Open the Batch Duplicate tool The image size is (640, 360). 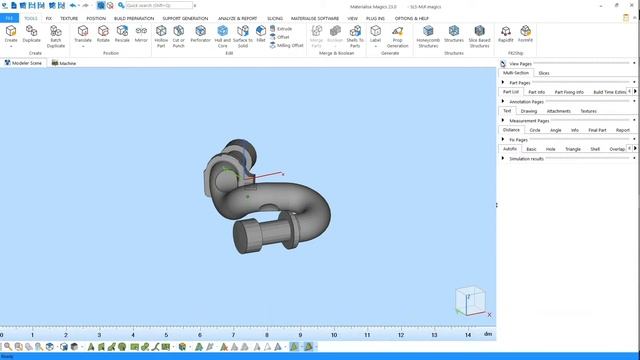coord(56,36)
